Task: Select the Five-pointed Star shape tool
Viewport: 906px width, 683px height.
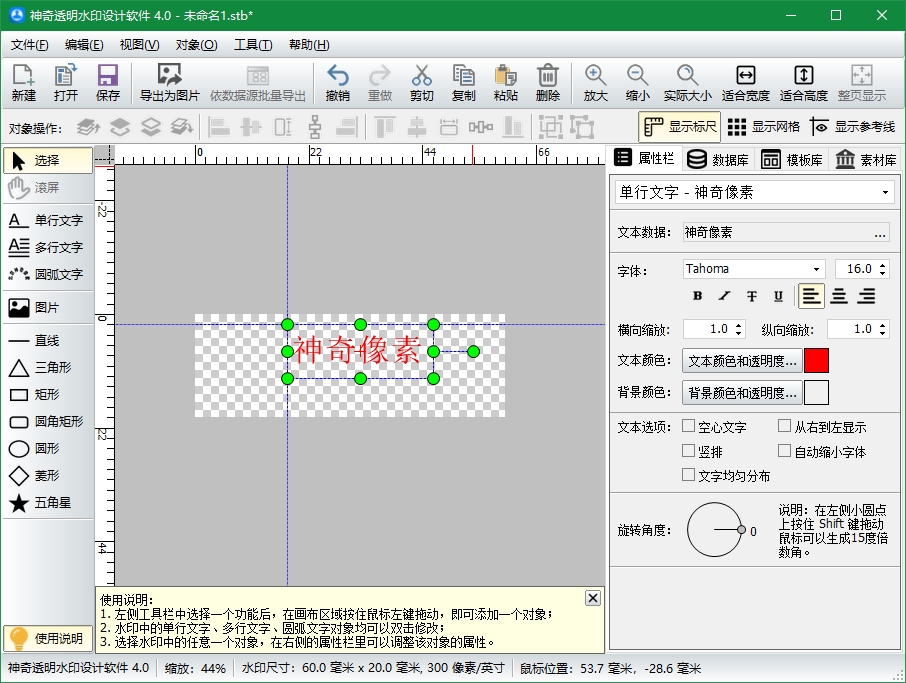Action: 48,503
